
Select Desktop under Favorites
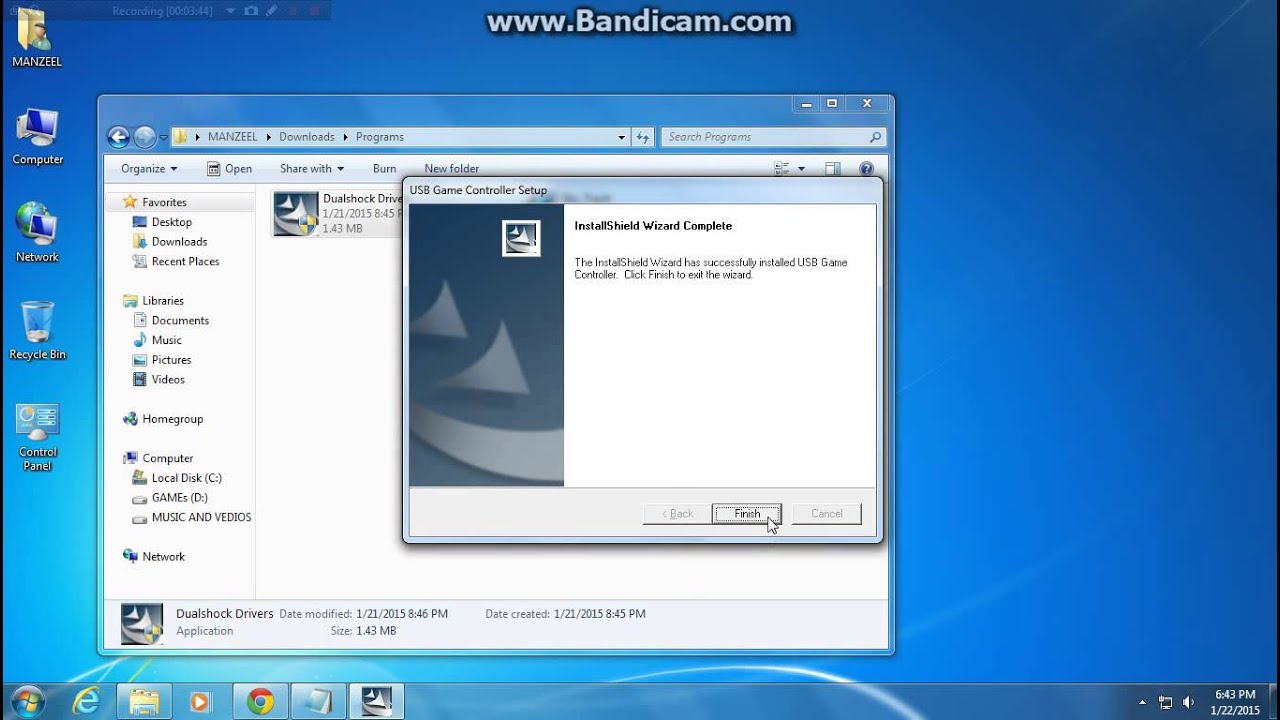pos(171,222)
